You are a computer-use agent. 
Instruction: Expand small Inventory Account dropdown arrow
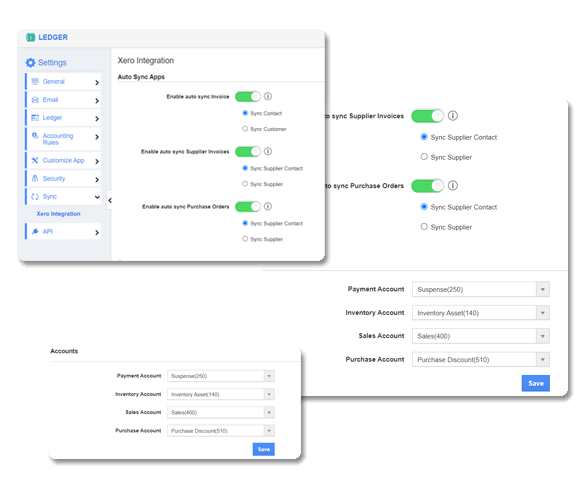pyautogui.click(x=269, y=394)
